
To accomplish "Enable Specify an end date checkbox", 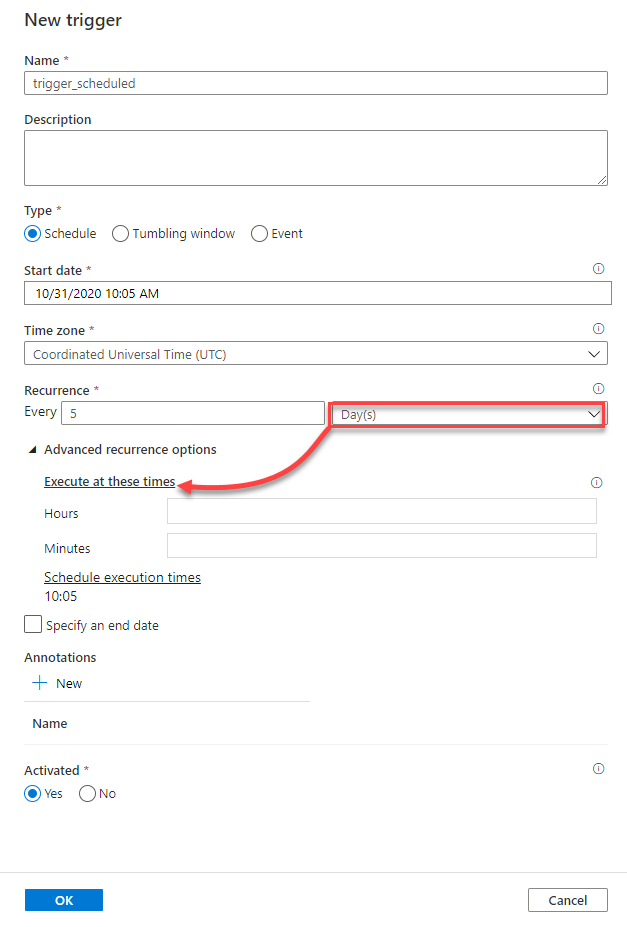I will point(34,625).
